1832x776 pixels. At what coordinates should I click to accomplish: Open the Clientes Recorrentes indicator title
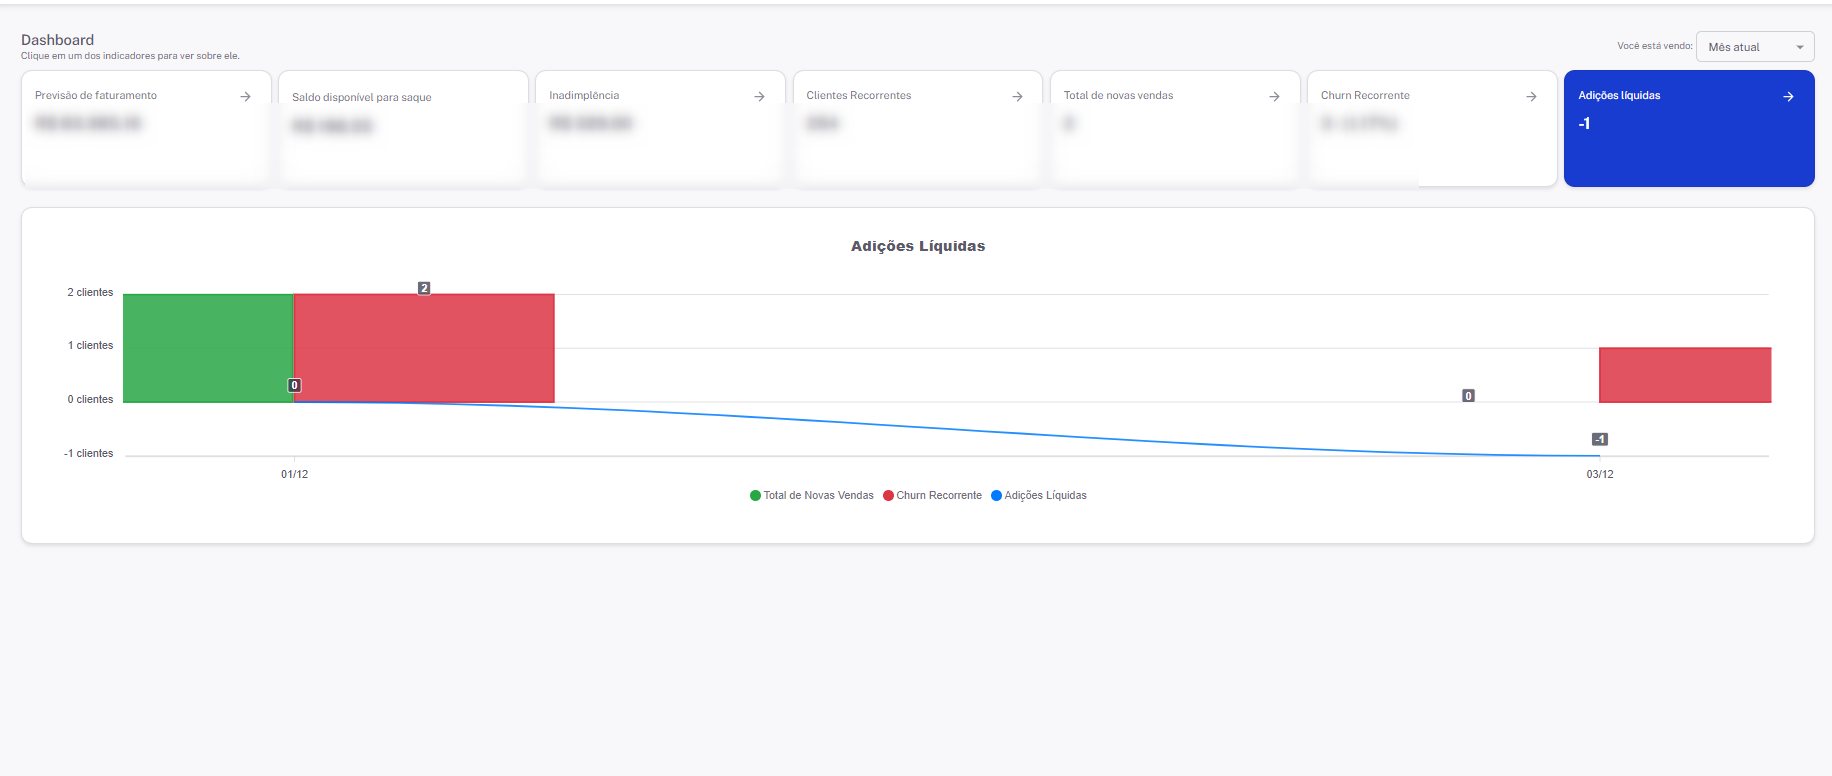coord(858,96)
